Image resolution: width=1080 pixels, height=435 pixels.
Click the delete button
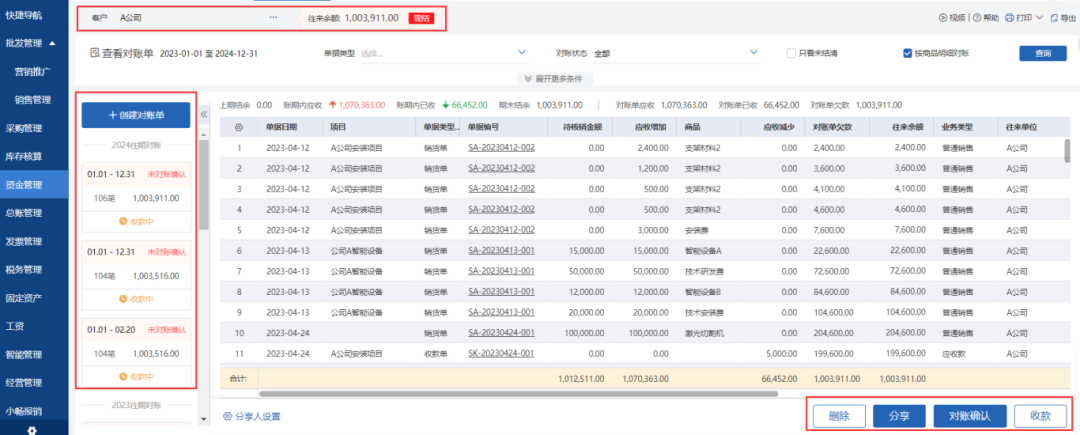click(x=838, y=416)
